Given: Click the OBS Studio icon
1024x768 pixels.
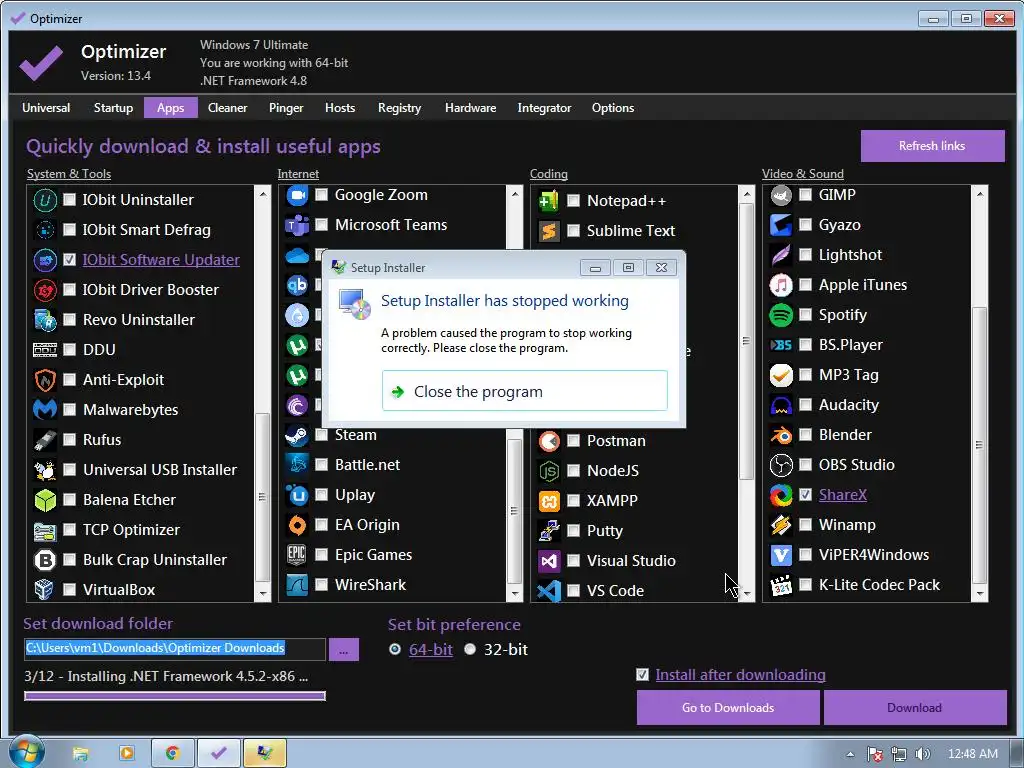Looking at the screenshot, I should 781,466.
